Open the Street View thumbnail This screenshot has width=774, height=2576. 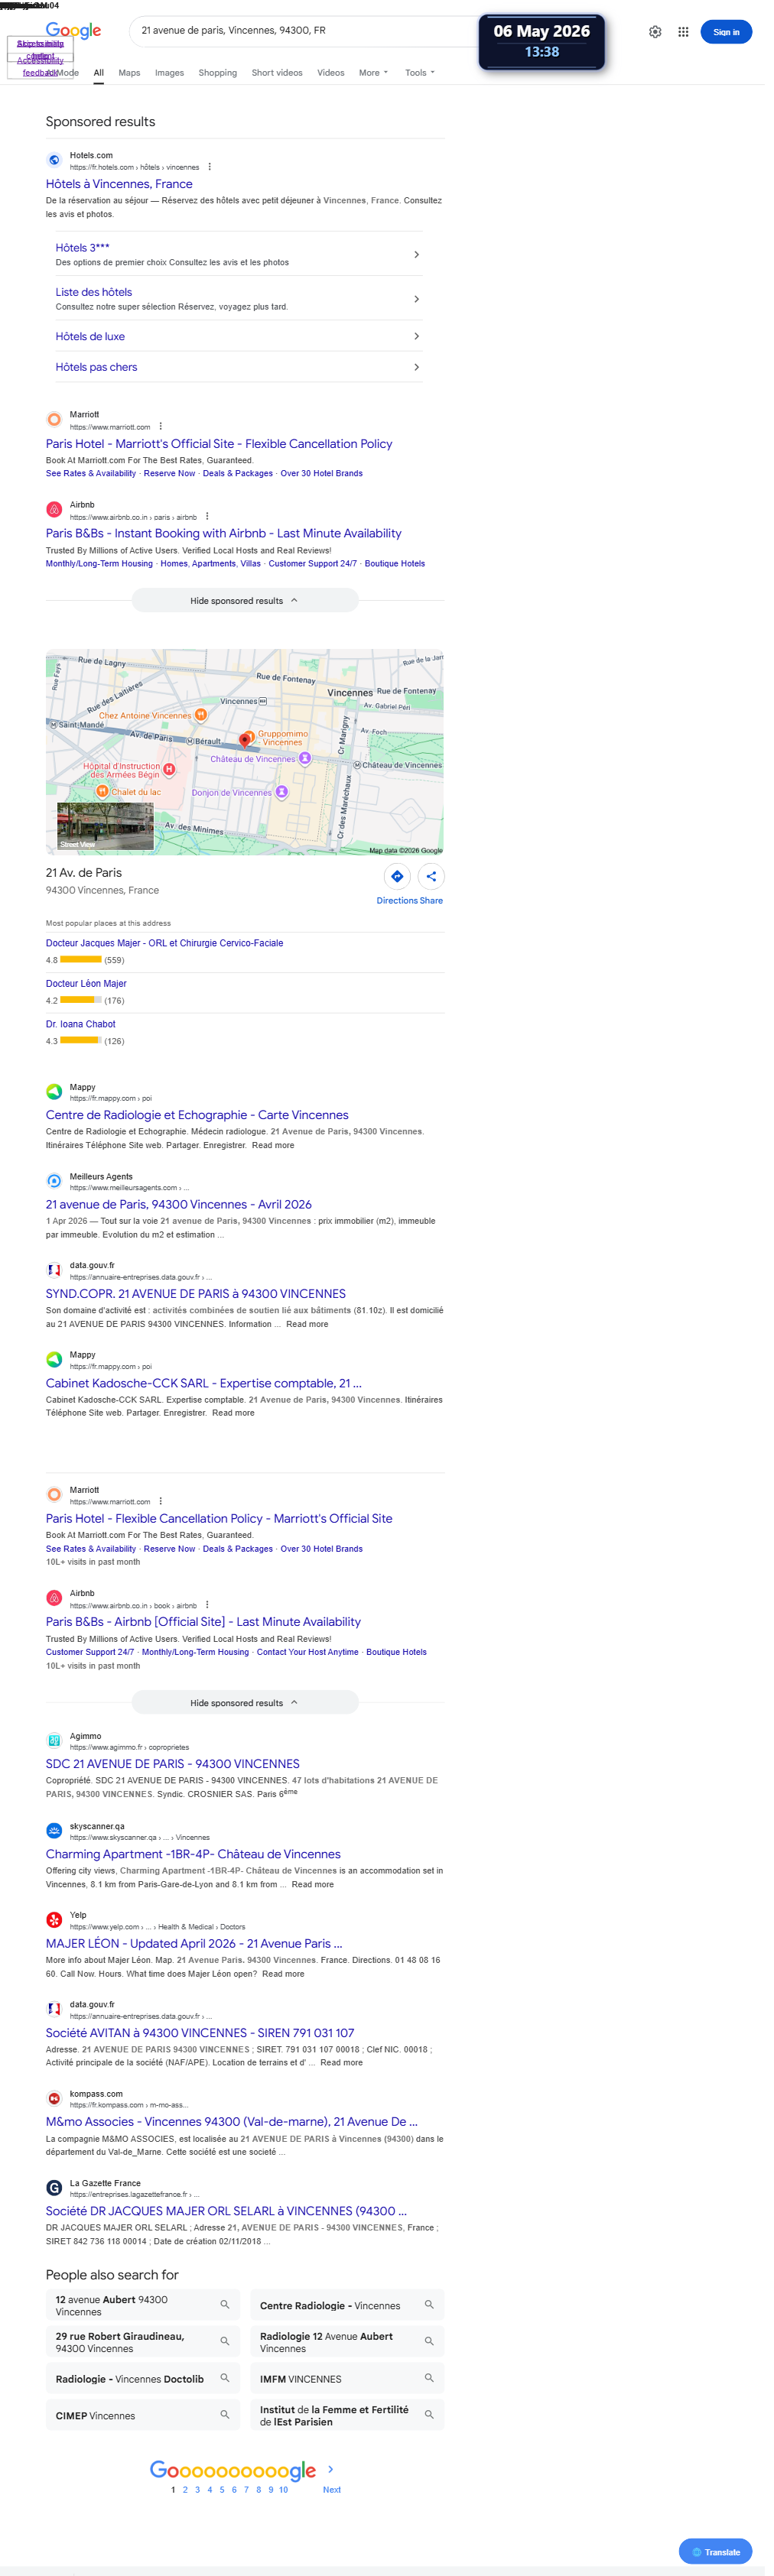105,826
